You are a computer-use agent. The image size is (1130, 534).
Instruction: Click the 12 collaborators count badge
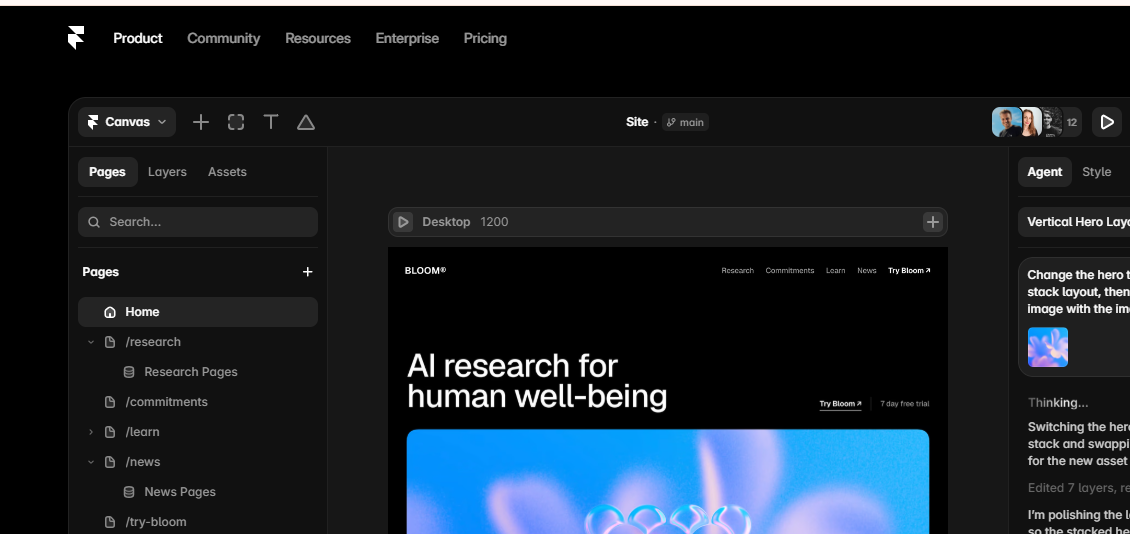point(1072,123)
